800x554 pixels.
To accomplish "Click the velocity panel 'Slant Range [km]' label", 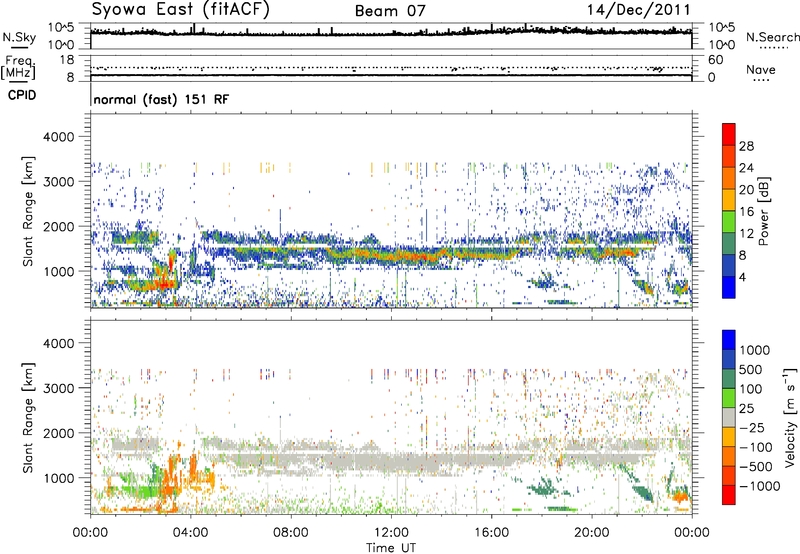I will (x=28, y=417).
